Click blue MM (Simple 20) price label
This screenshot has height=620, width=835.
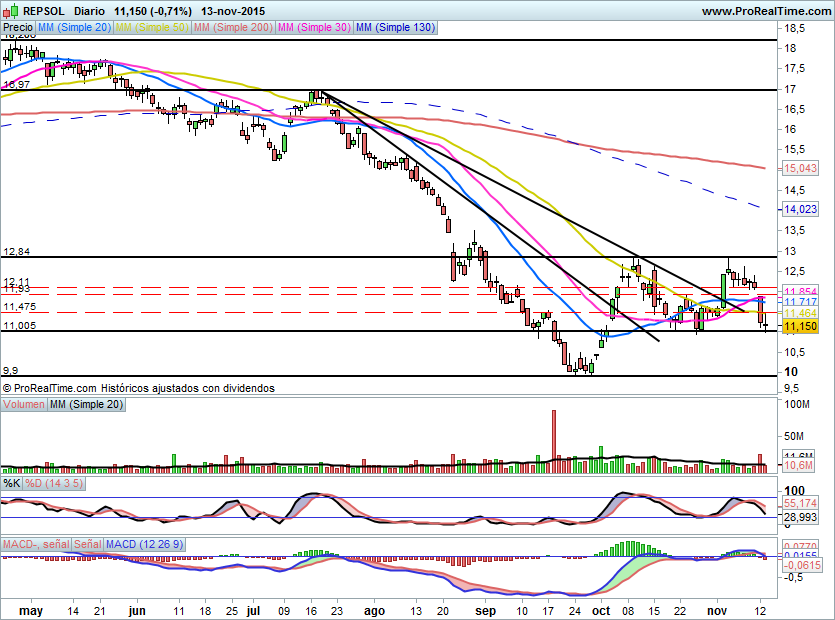click(x=75, y=28)
